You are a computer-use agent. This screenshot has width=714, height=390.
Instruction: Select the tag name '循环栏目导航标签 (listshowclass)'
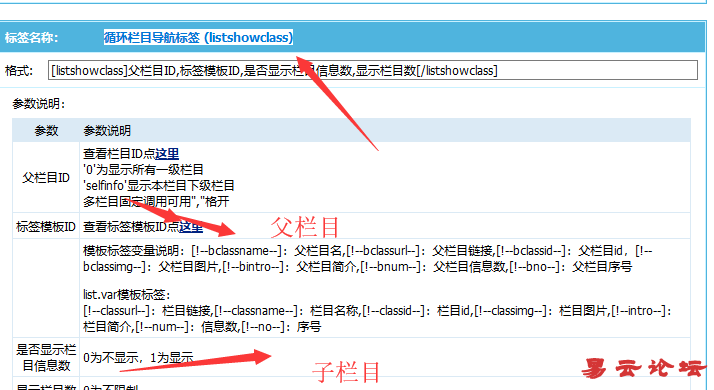(198, 37)
